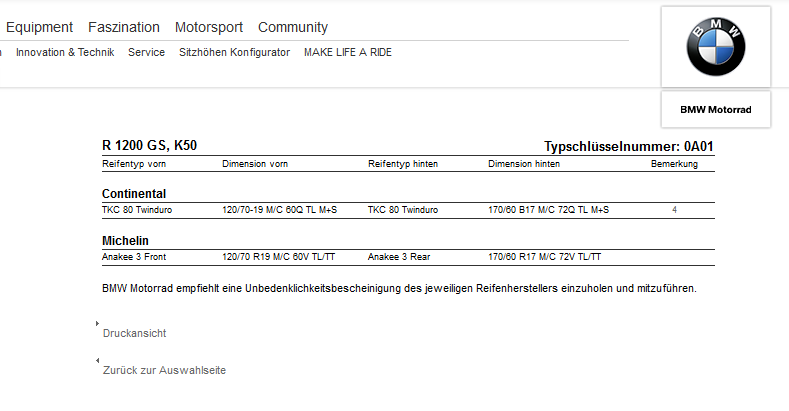
Task: Select the Anakee 3 Front tire entry
Action: [x=133, y=257]
